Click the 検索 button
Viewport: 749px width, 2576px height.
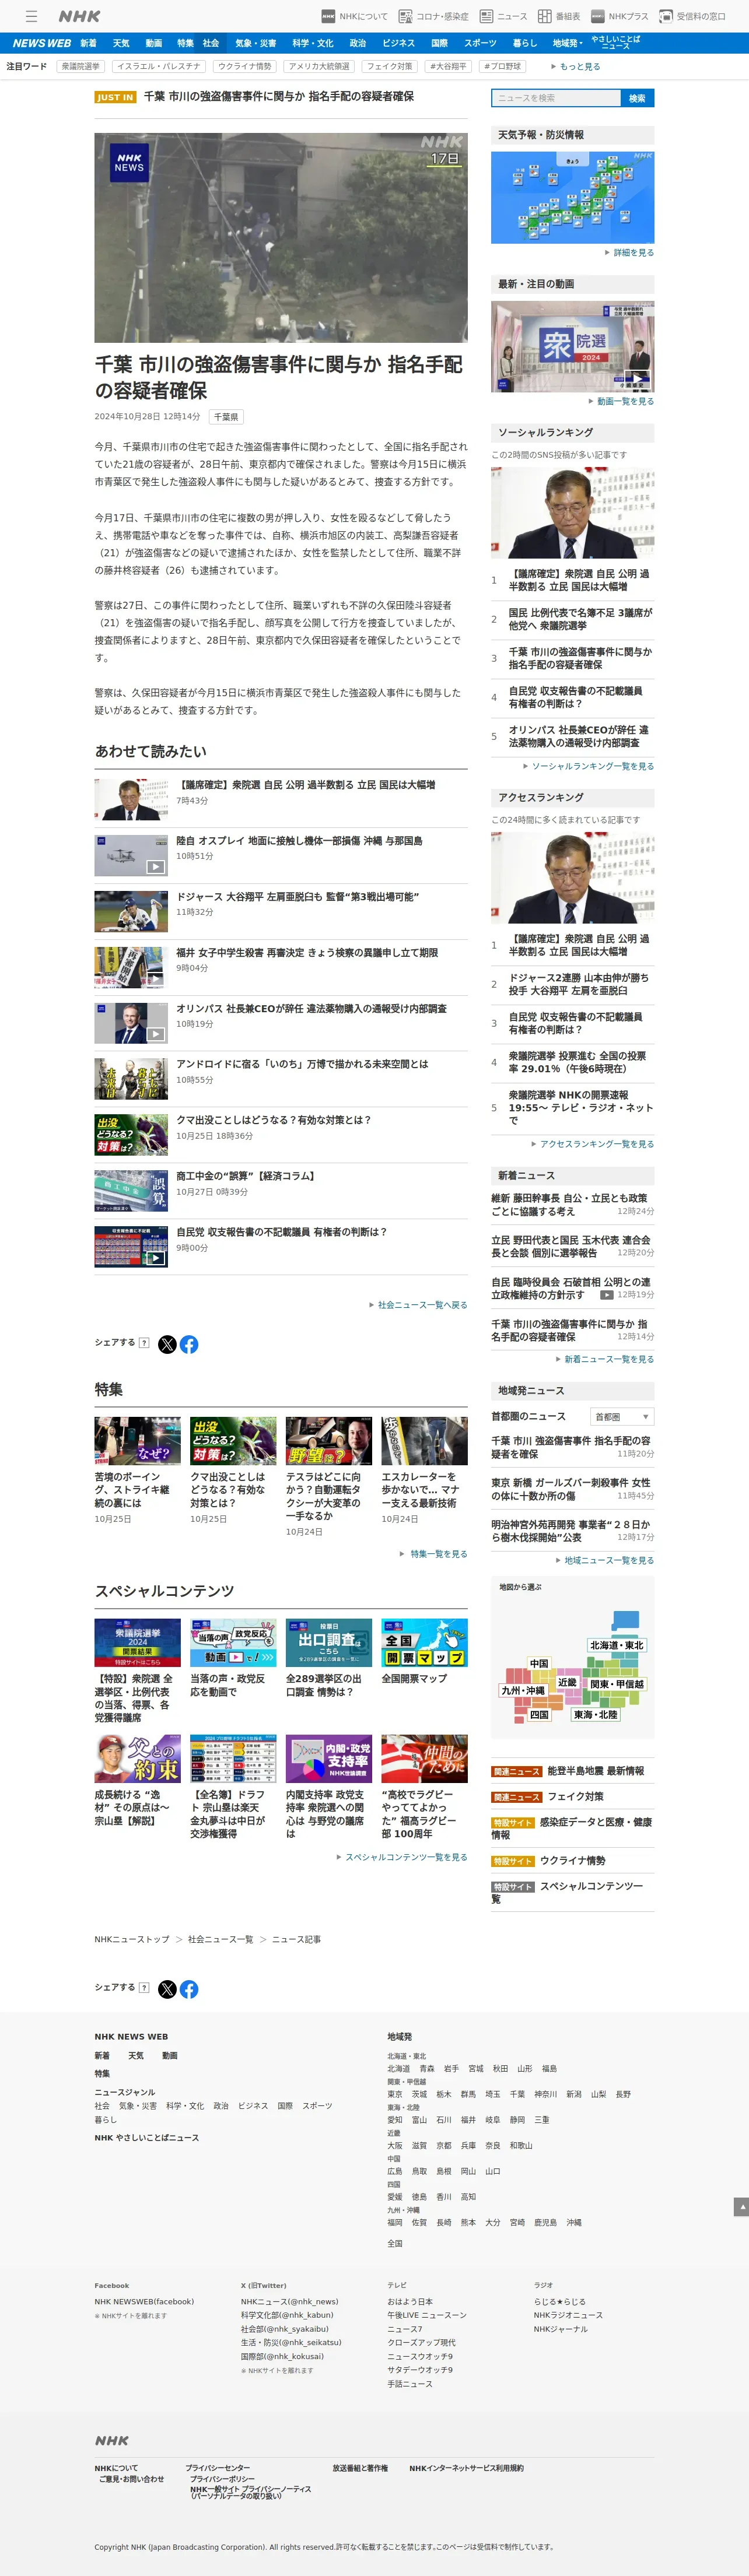pyautogui.click(x=638, y=98)
